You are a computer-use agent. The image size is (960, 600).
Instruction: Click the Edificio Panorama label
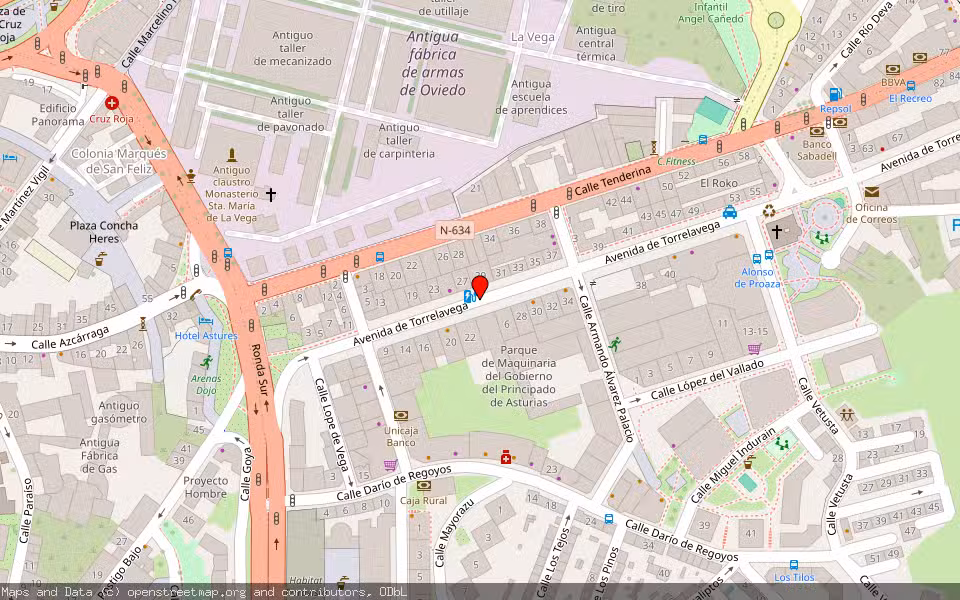pos(58,114)
